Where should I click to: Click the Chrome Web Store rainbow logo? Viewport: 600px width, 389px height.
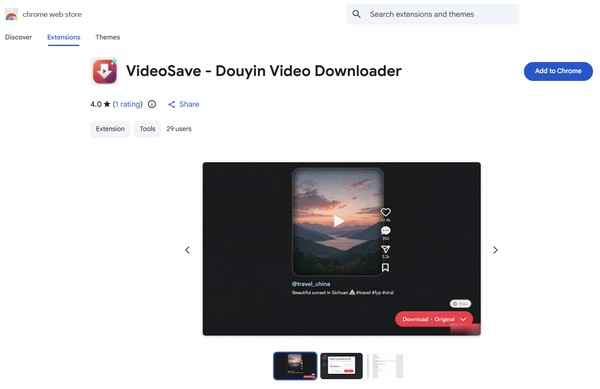[11, 15]
